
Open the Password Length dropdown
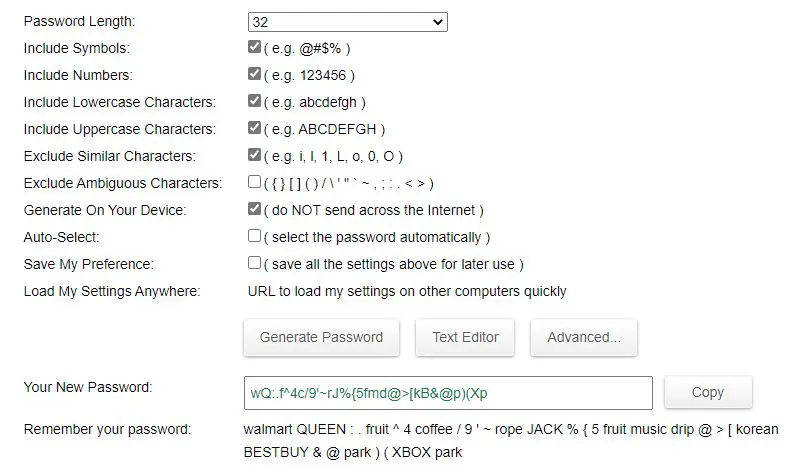pos(347,22)
